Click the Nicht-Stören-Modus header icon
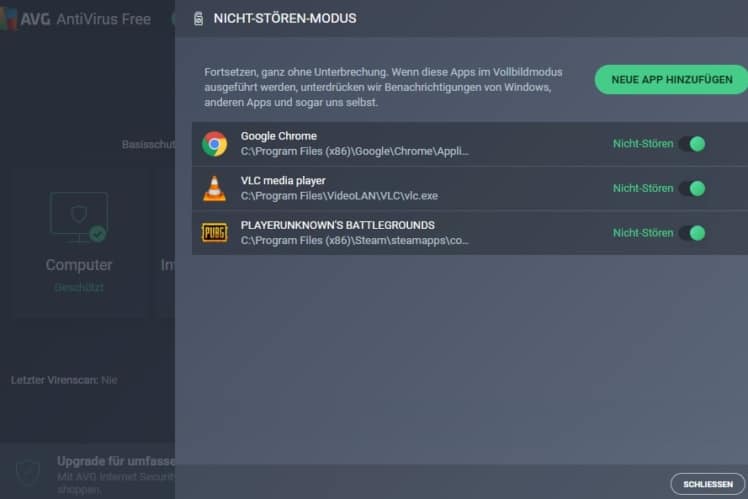Viewport: 748px width, 499px height. pyautogui.click(x=198, y=19)
